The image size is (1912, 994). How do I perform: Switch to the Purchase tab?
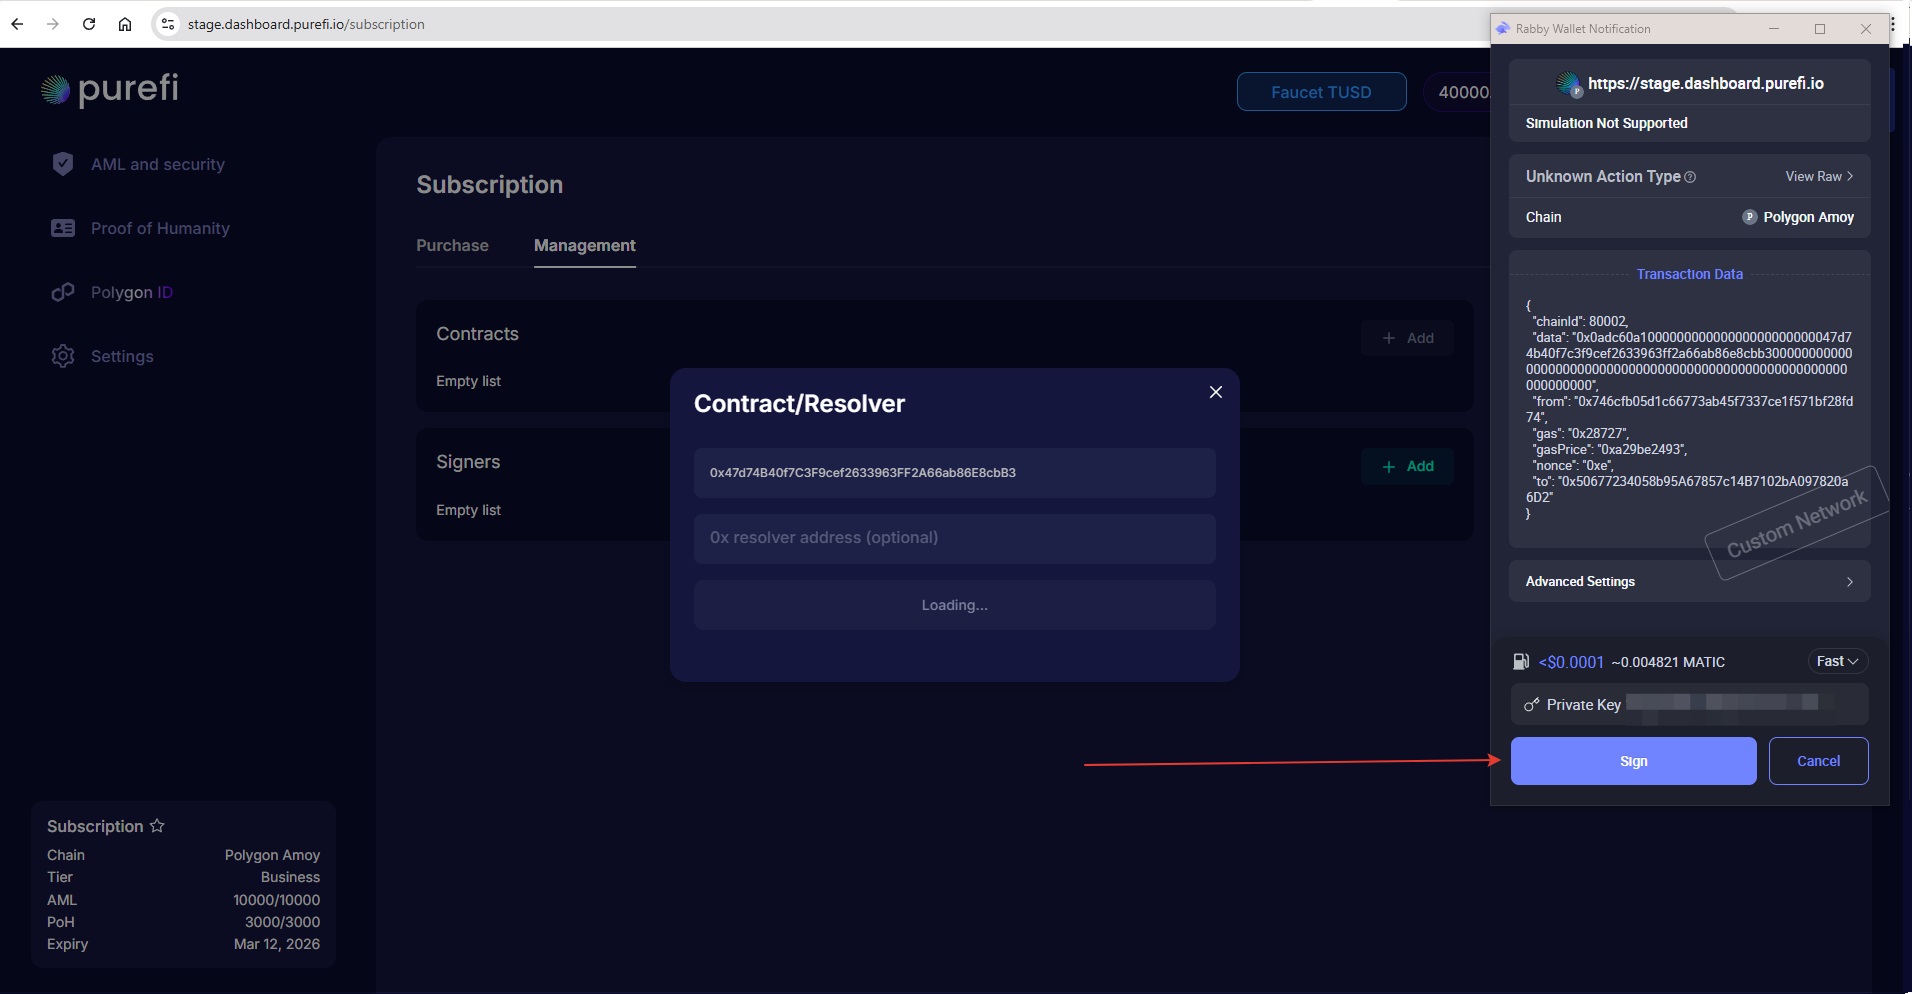point(452,245)
